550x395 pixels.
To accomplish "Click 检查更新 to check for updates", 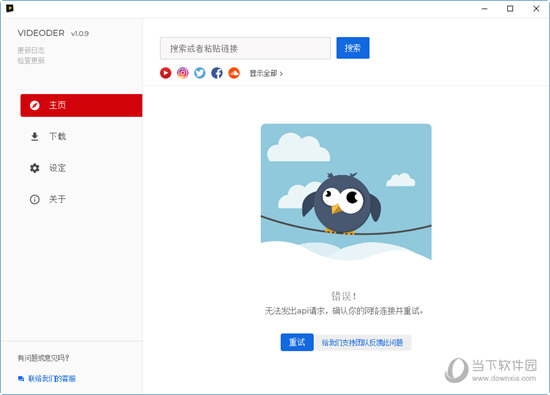I will point(31,61).
